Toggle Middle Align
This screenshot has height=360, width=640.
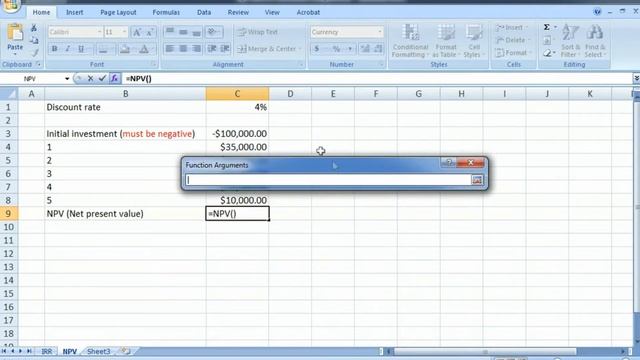coord(183,31)
